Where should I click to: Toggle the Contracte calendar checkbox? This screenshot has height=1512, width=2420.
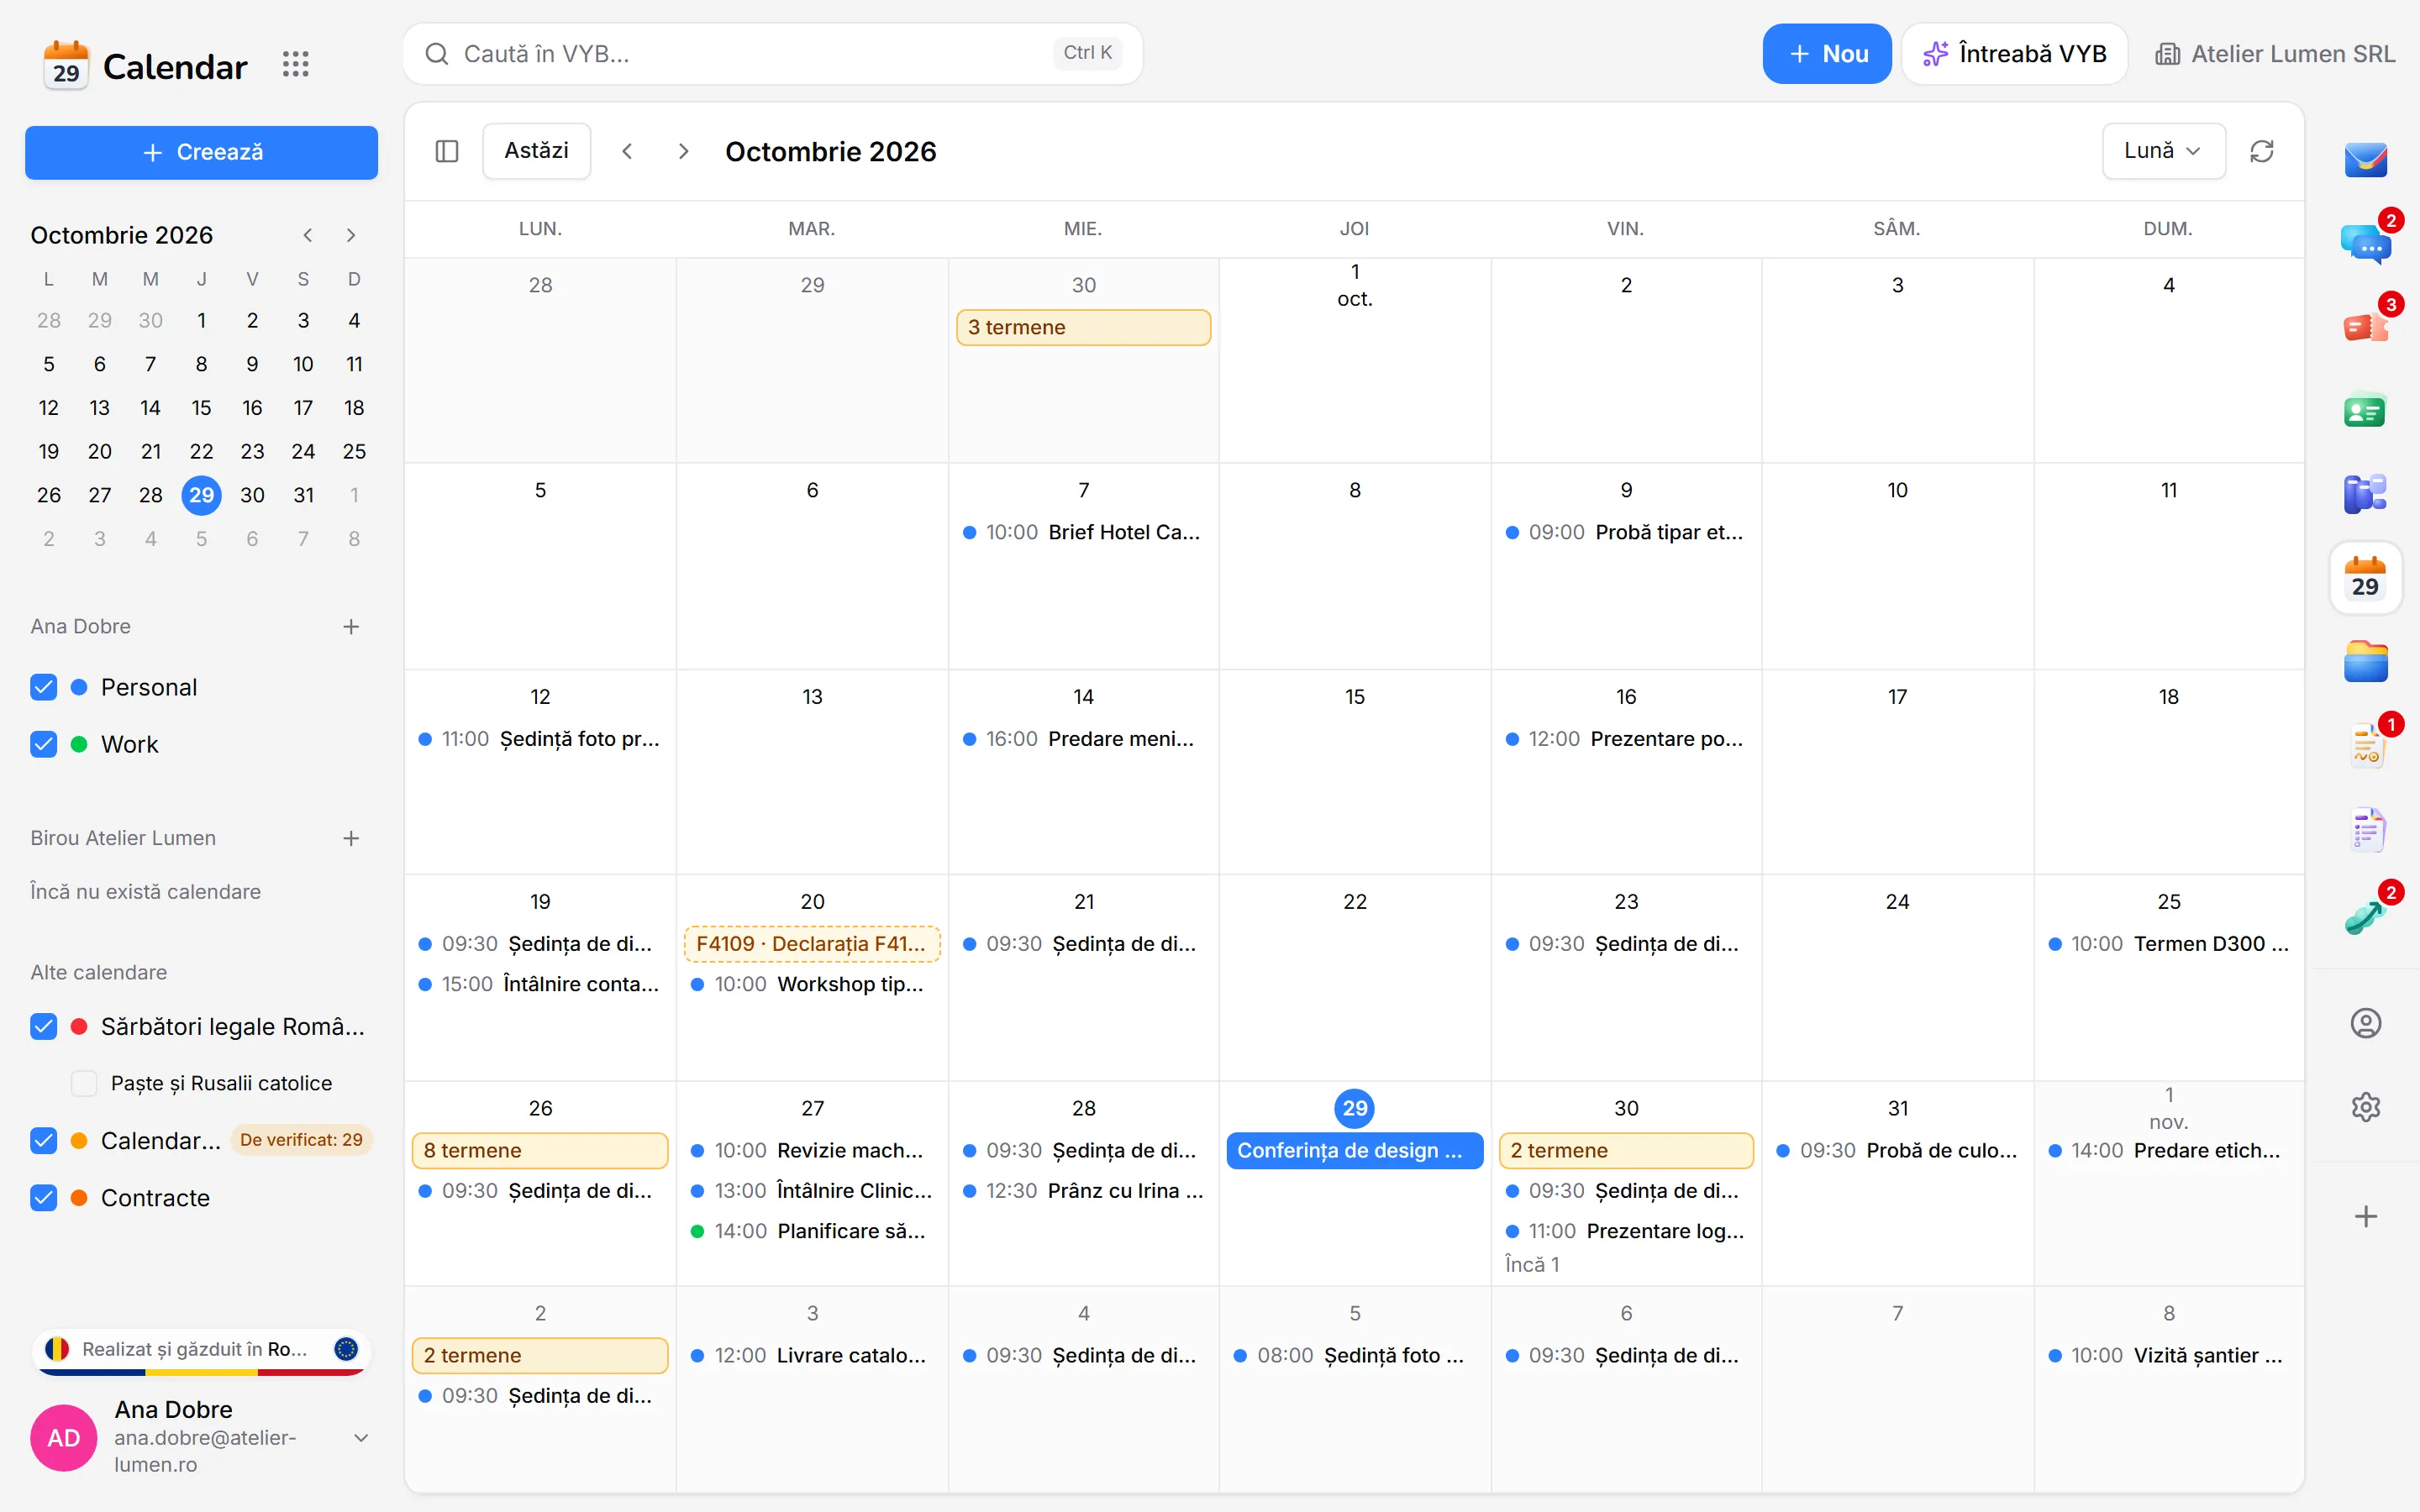[x=44, y=1197]
